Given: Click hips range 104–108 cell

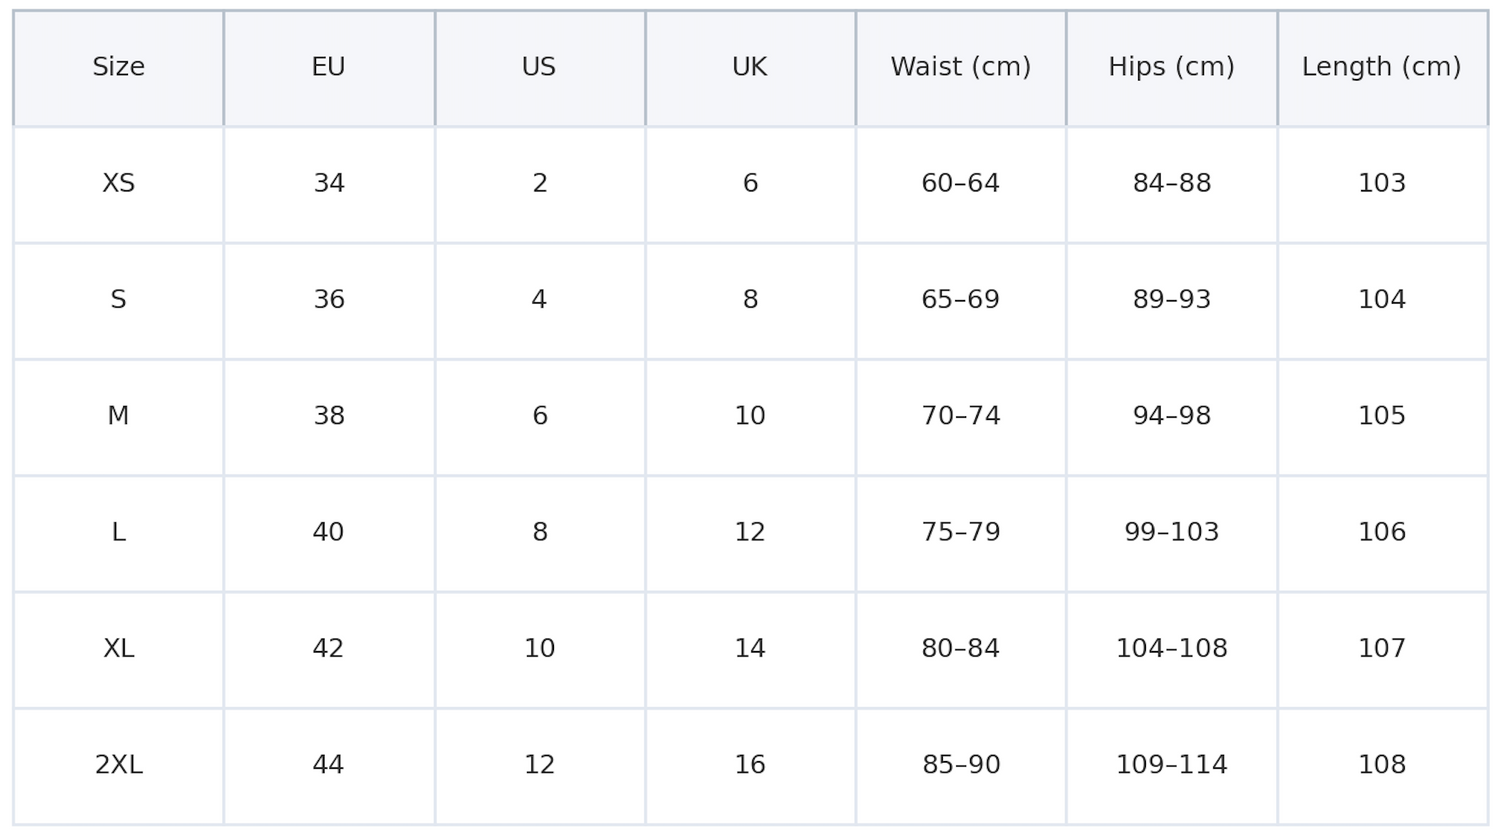Looking at the screenshot, I should point(1171,649).
